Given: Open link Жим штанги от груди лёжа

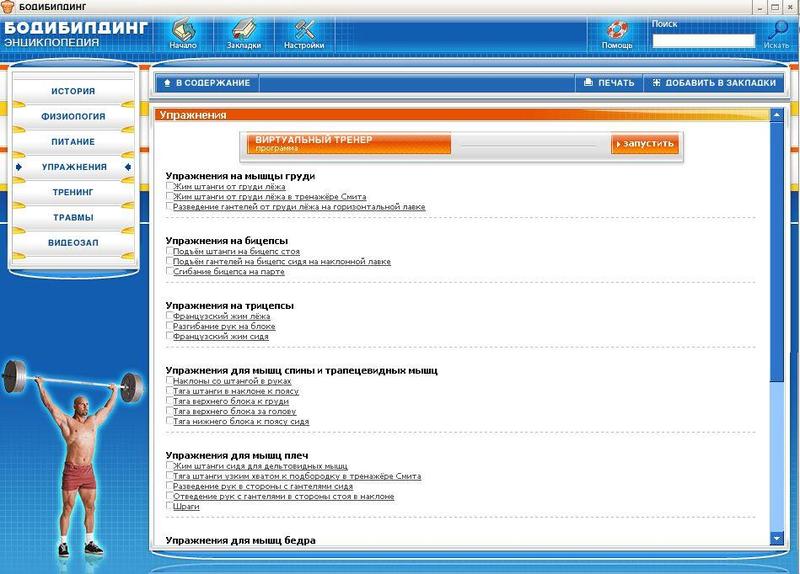Looking at the screenshot, I should click(229, 187).
